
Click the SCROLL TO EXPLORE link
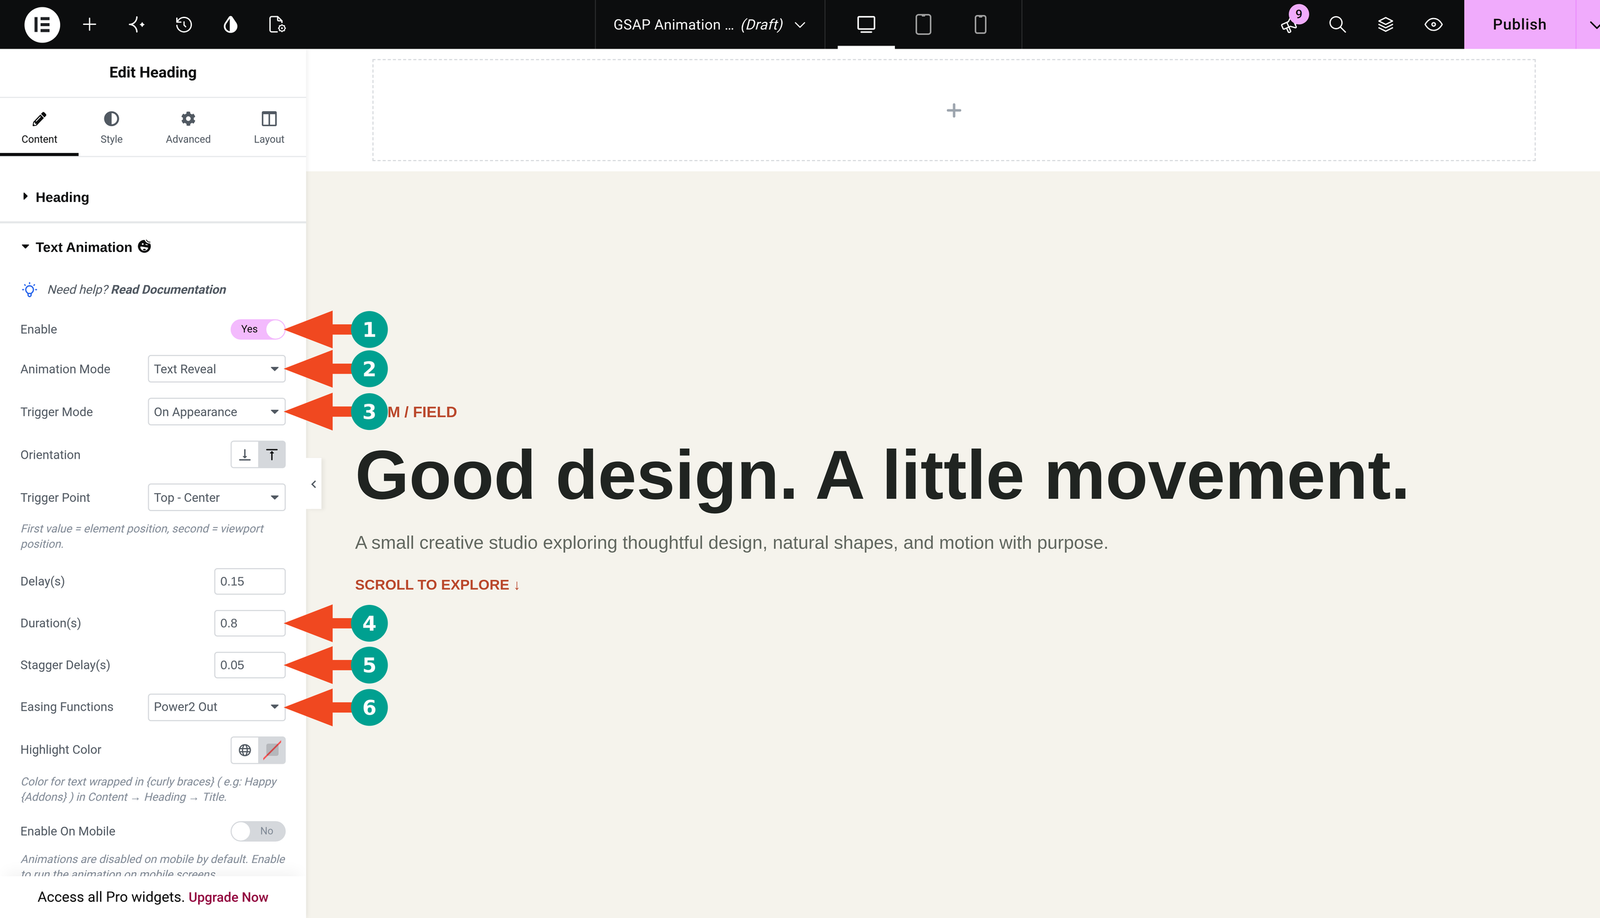[437, 585]
